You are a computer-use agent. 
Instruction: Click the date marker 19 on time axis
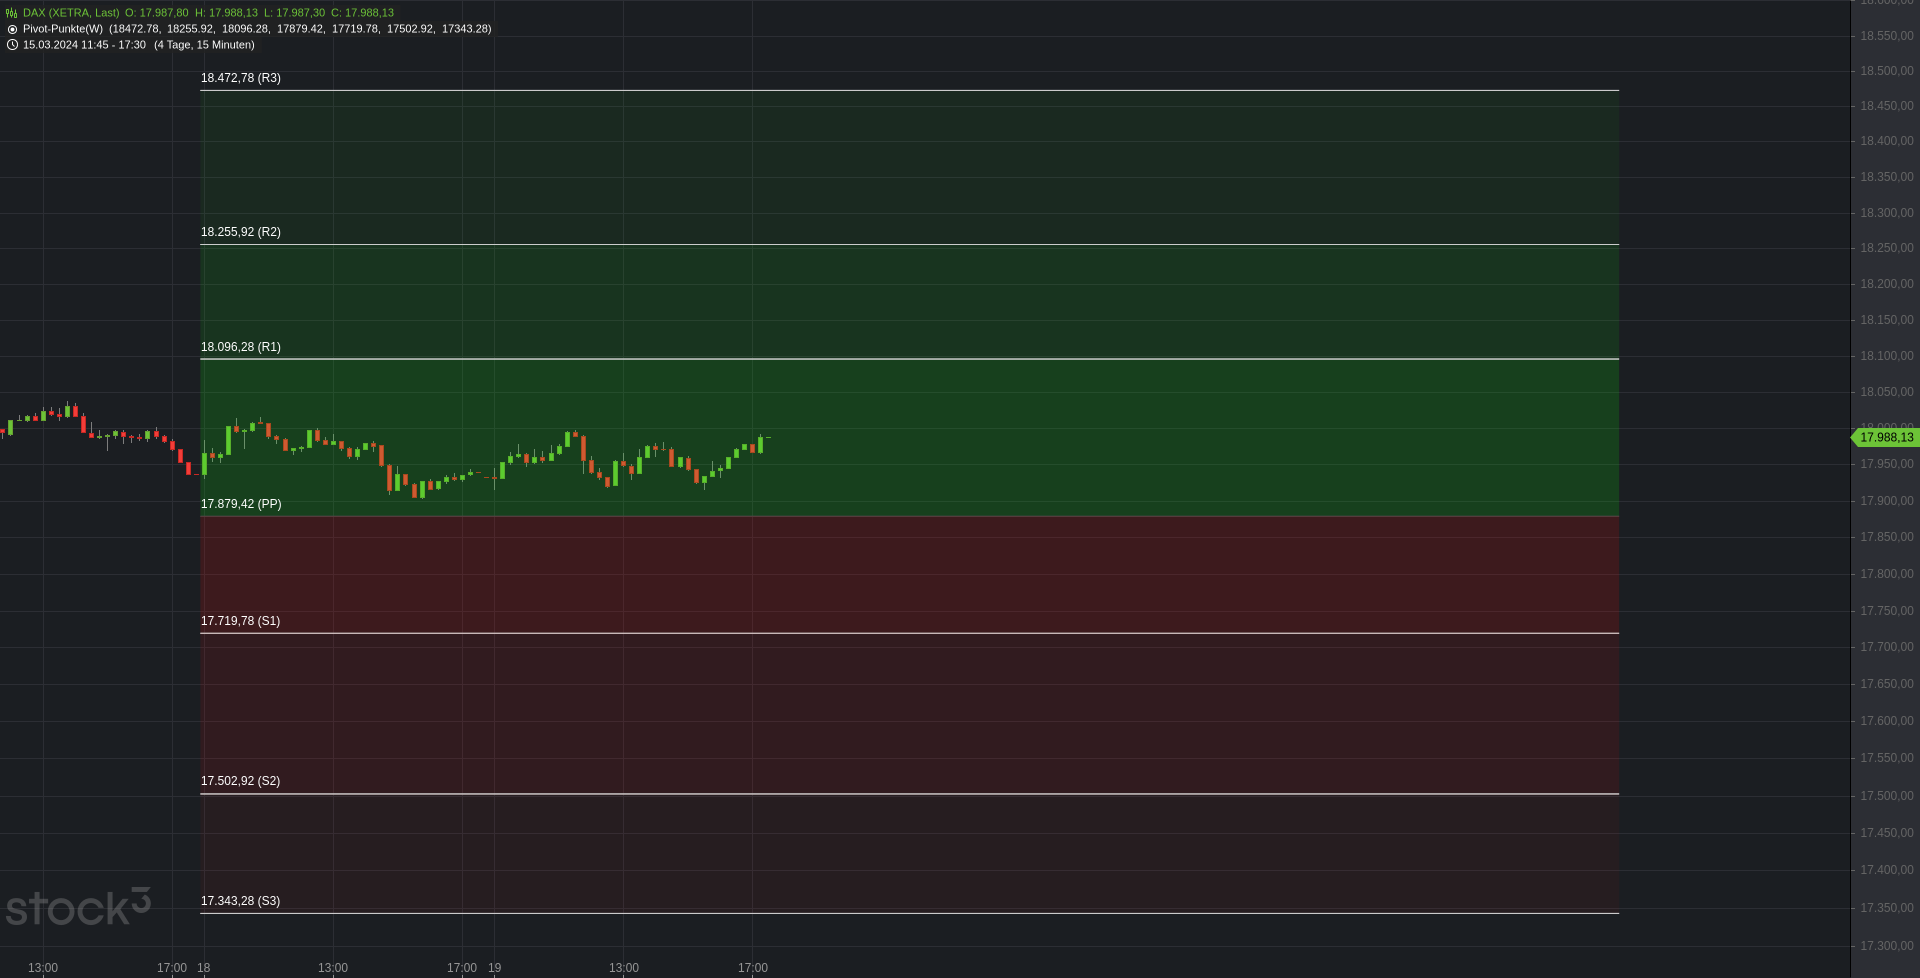(x=494, y=967)
